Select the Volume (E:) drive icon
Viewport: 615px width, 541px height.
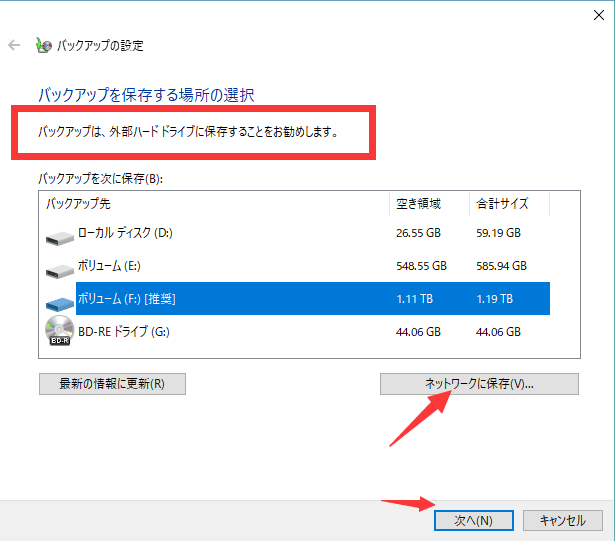tap(60, 271)
